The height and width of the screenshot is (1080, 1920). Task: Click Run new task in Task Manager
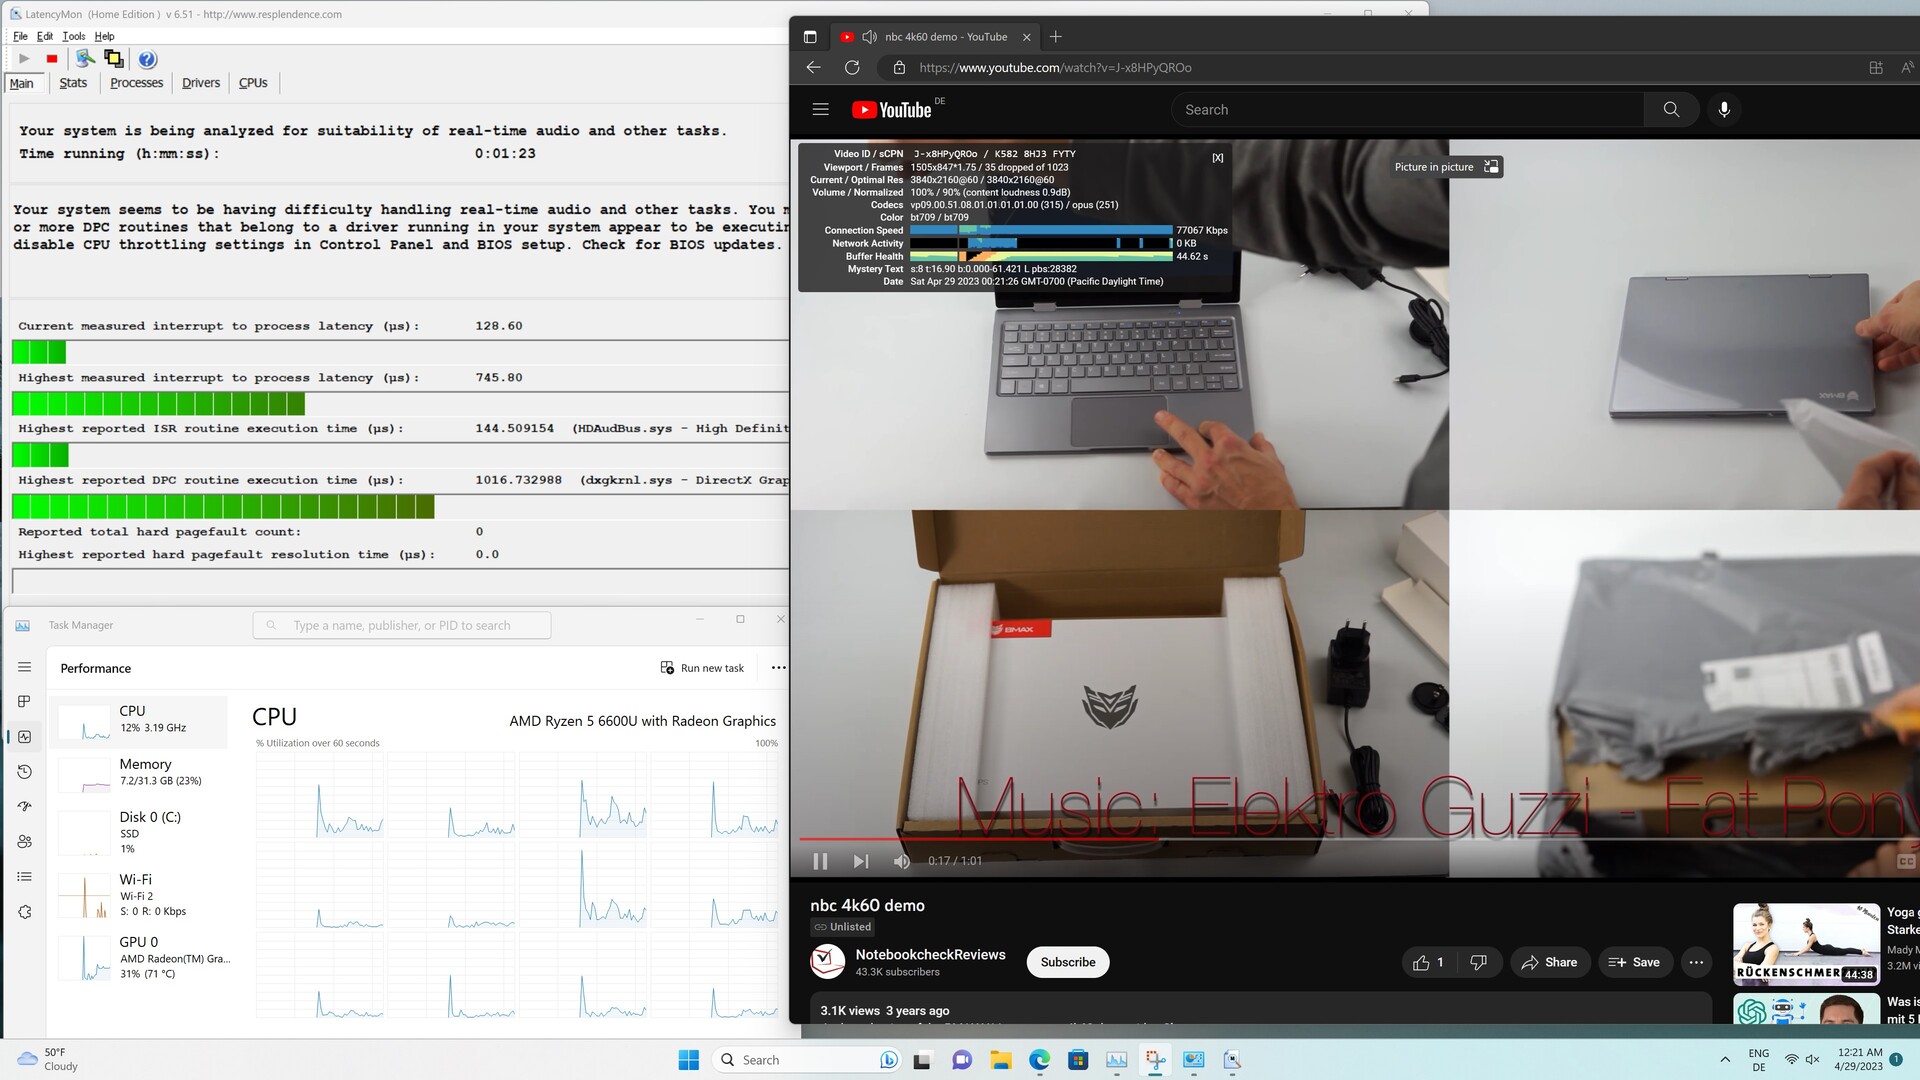point(702,668)
